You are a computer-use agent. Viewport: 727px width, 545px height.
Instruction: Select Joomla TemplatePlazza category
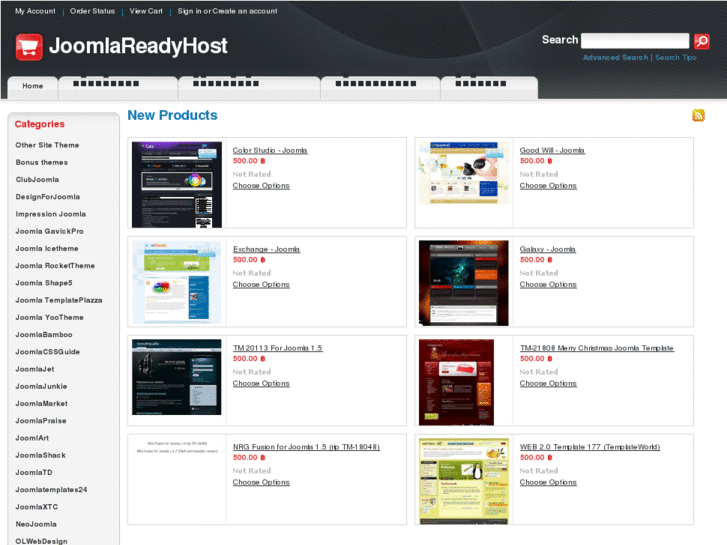[x=59, y=300]
